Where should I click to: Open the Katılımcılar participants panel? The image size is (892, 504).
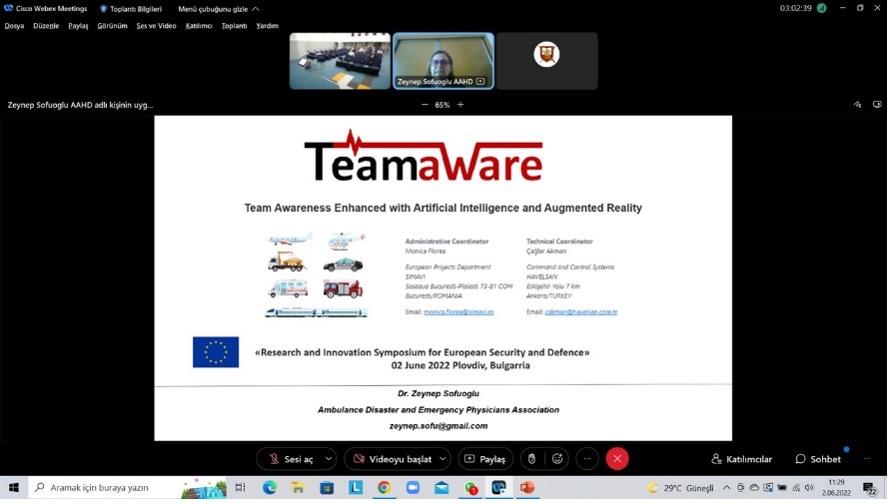click(x=742, y=459)
